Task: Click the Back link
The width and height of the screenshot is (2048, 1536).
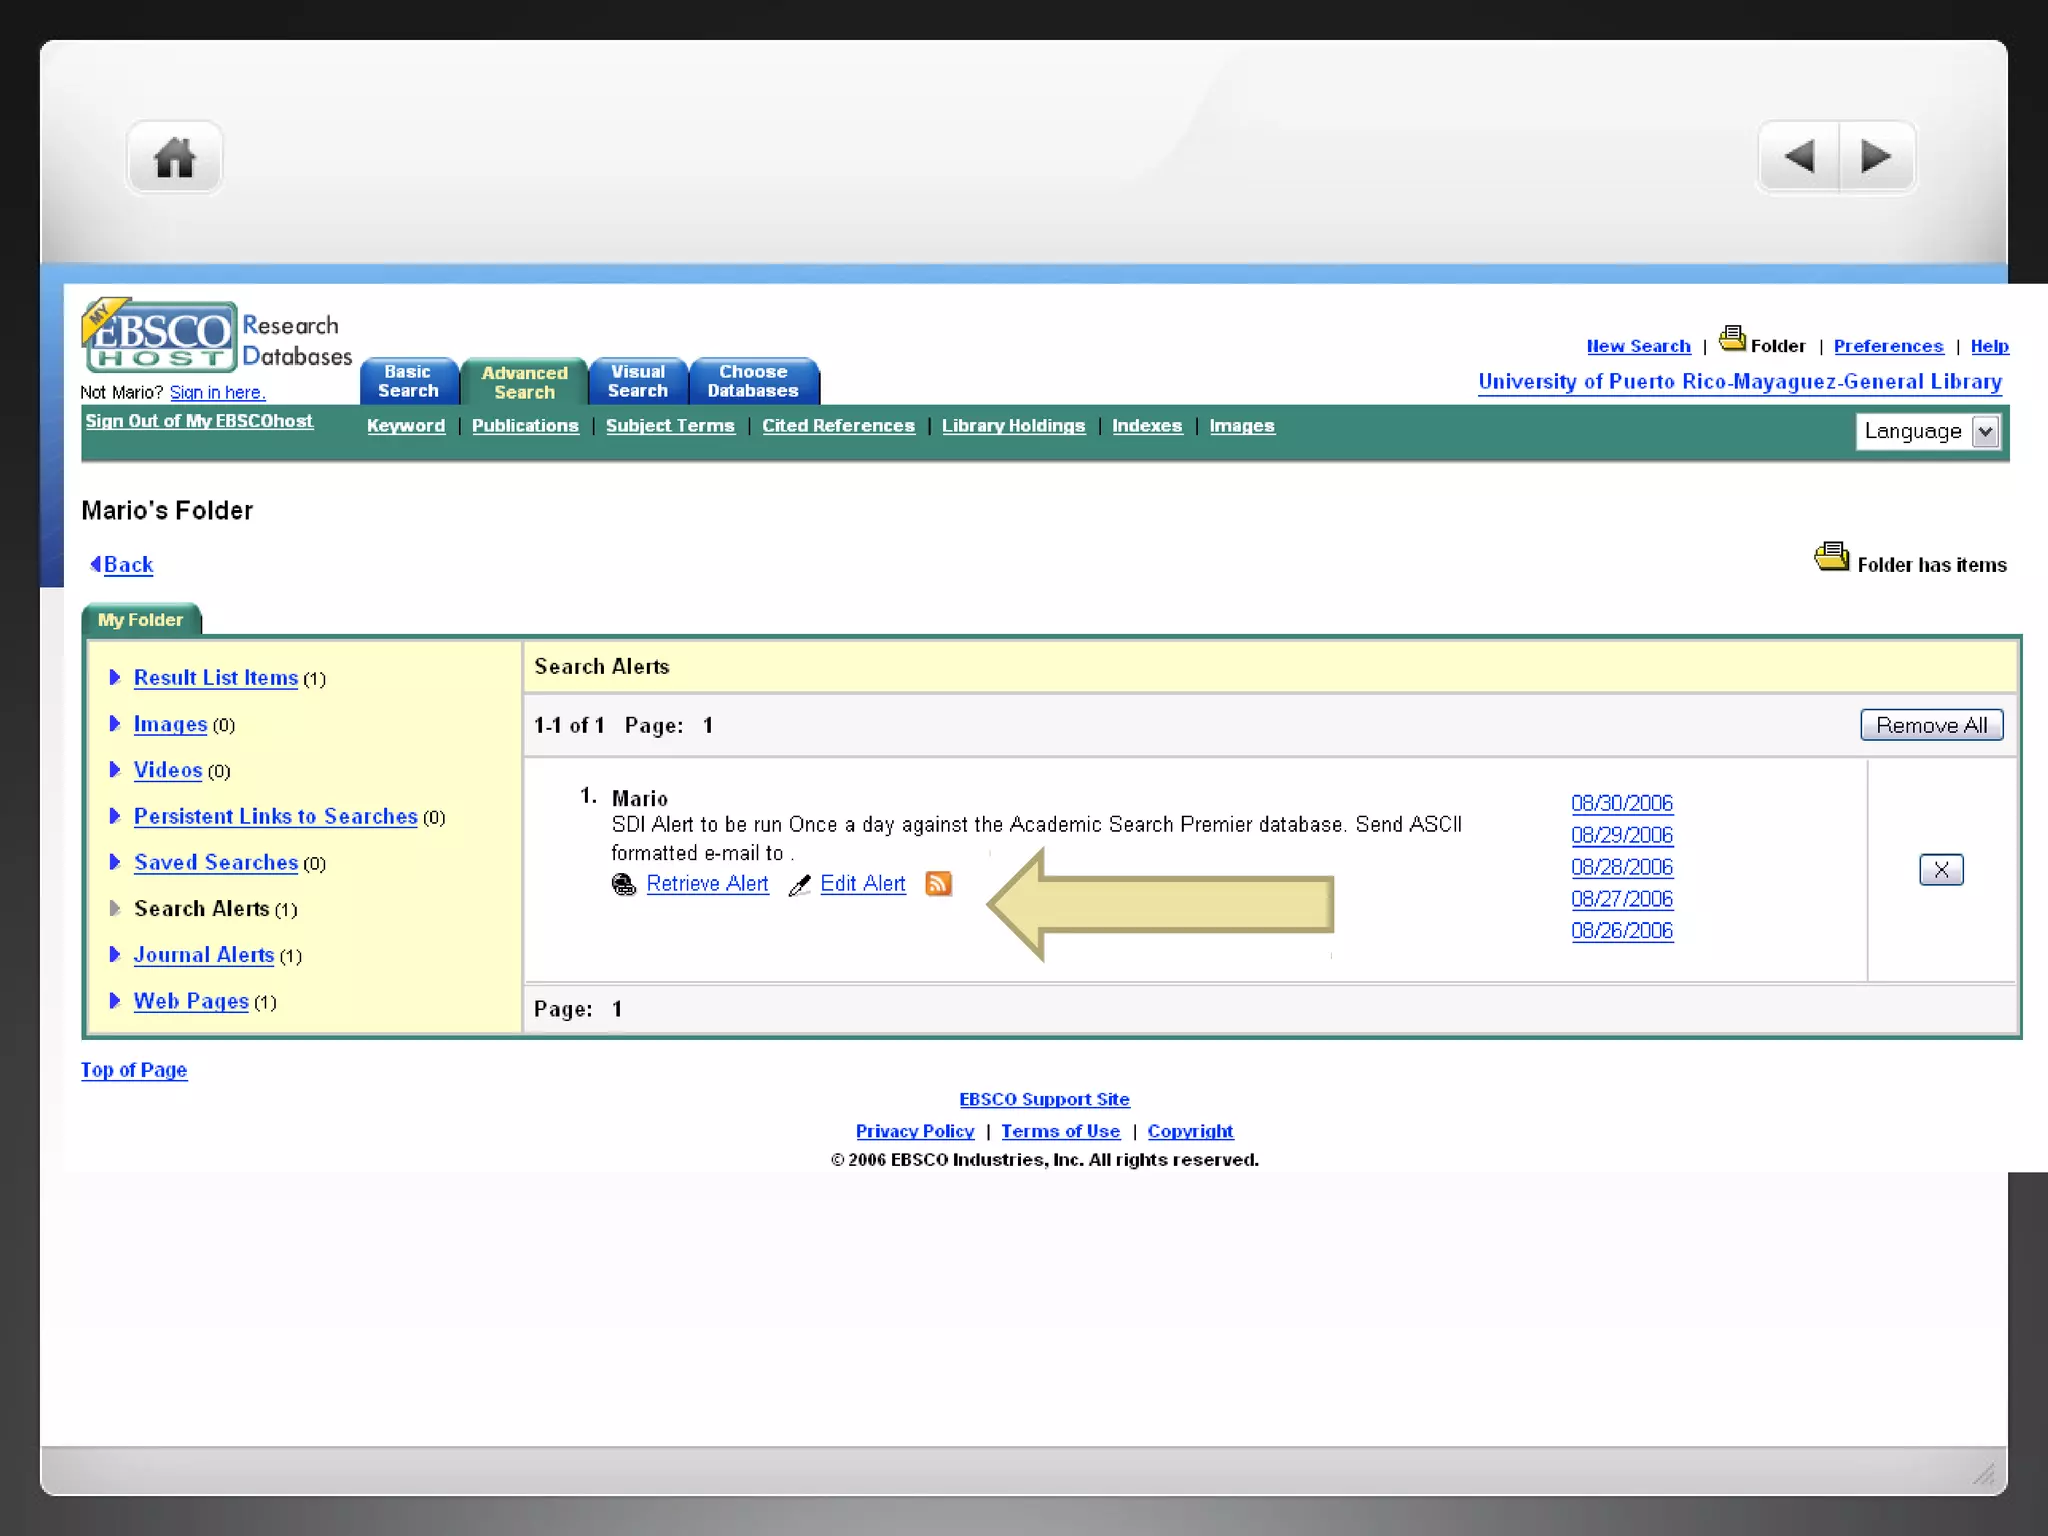Action: 128,565
